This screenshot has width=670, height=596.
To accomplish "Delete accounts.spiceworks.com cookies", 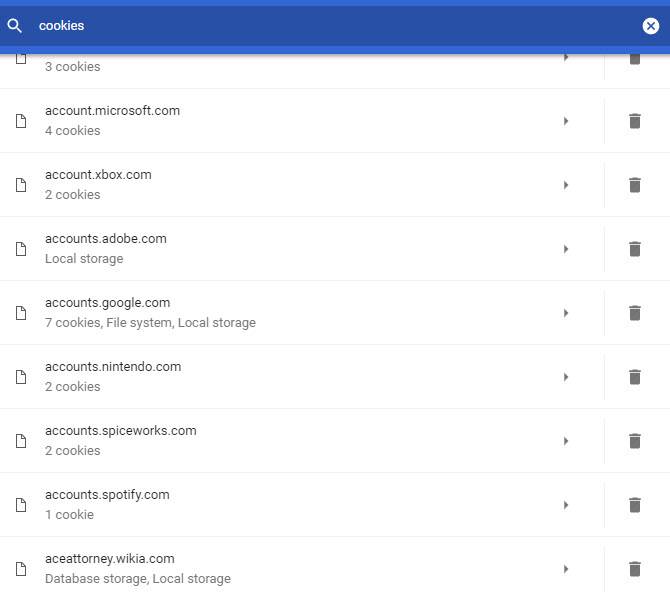I will click(635, 441).
